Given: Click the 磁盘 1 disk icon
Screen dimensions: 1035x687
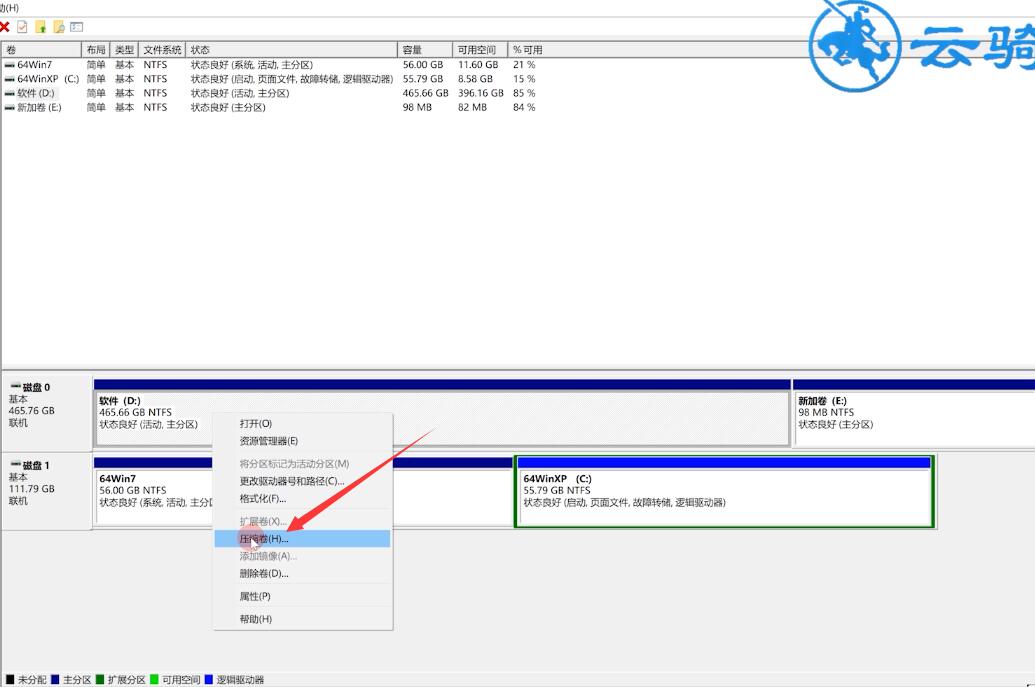Looking at the screenshot, I should click(x=15, y=465).
